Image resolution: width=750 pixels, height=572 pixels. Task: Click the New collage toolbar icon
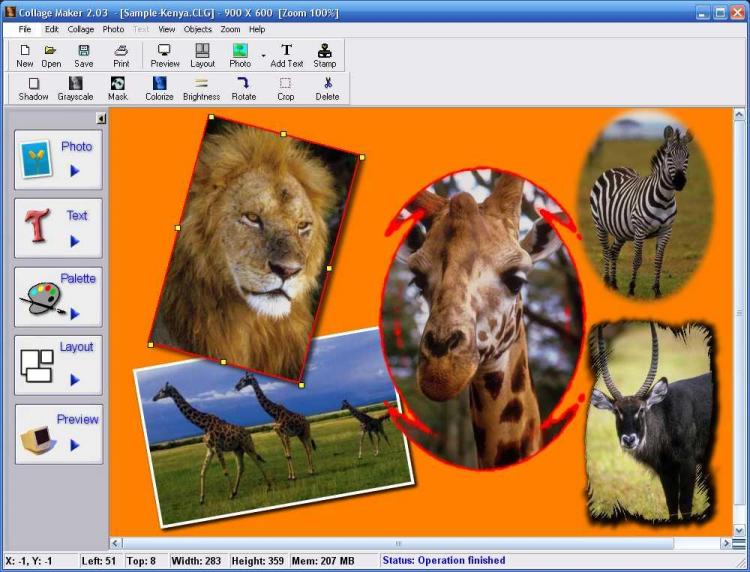(x=25, y=55)
